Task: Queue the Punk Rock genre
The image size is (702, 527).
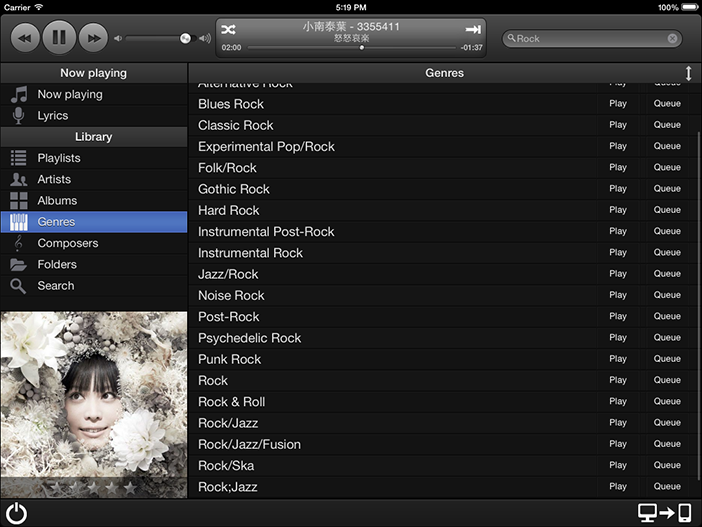Action: click(x=667, y=359)
